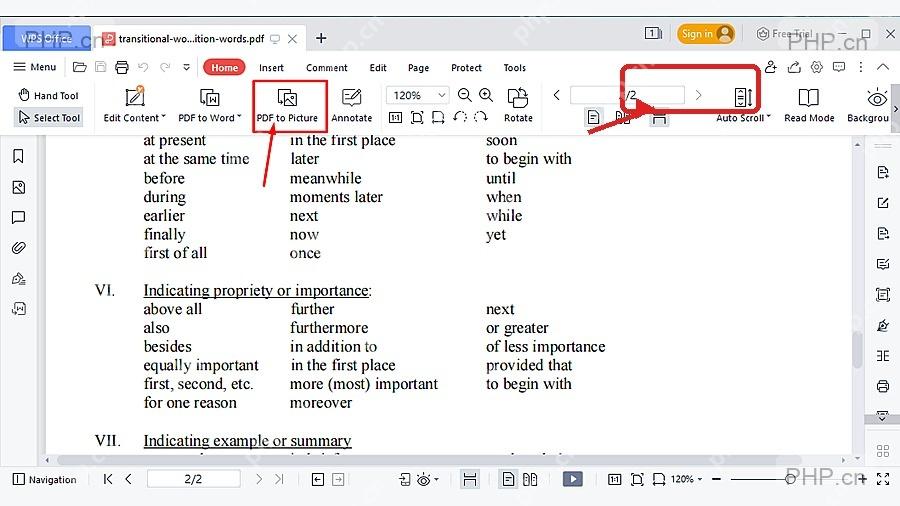
Task: Expand the Auto Scroll dropdown
Action: coord(769,117)
